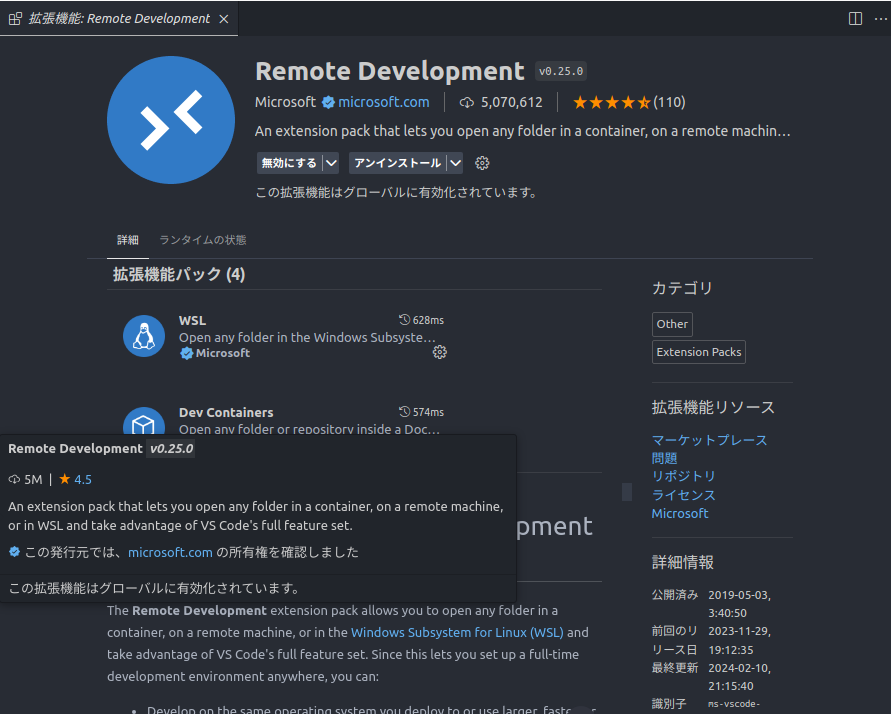The image size is (891, 714).
Task: Click the 詳細情報 heading in the sidebar
Action: (x=682, y=563)
